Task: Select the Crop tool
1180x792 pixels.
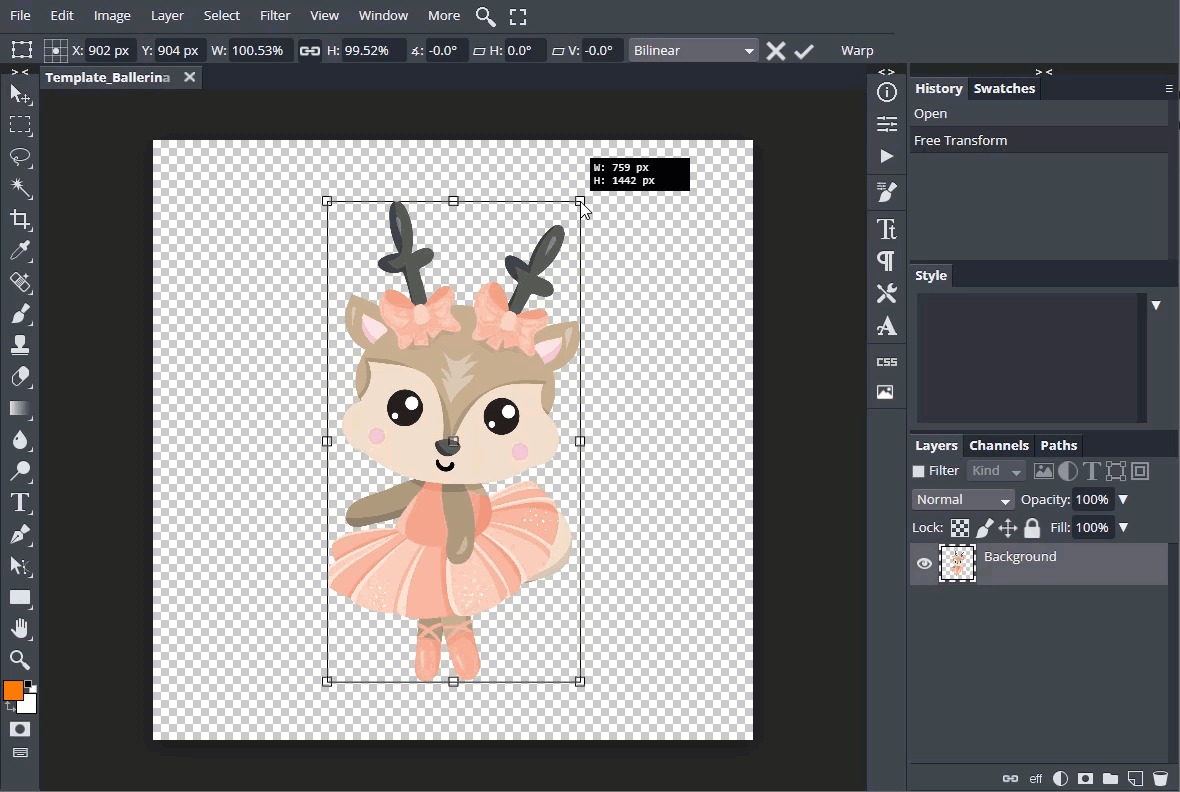Action: pyautogui.click(x=20, y=220)
